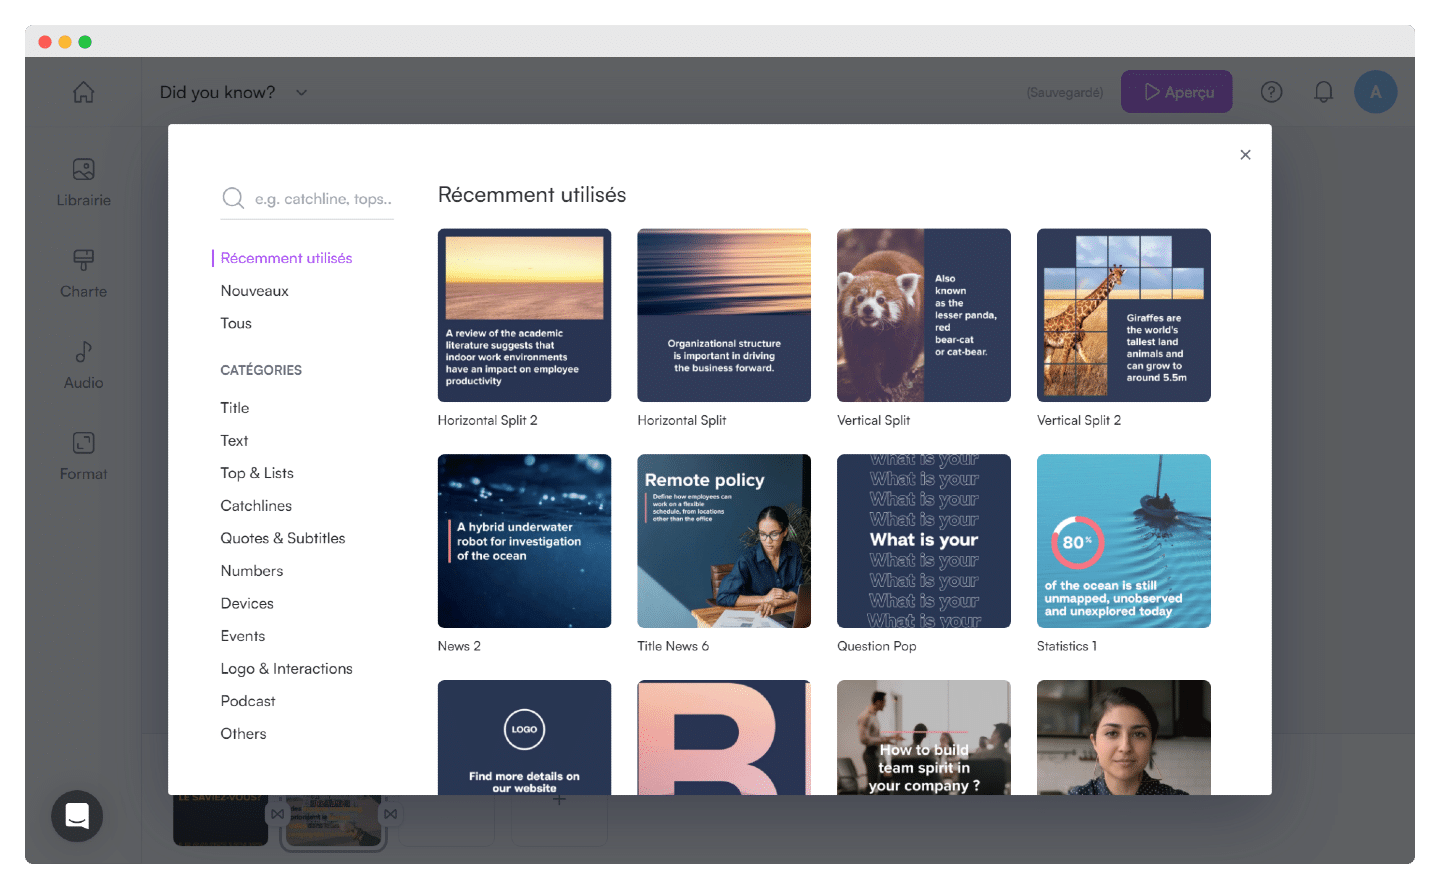
Task: Choose the LOGO website template thumbnail
Action: click(524, 738)
